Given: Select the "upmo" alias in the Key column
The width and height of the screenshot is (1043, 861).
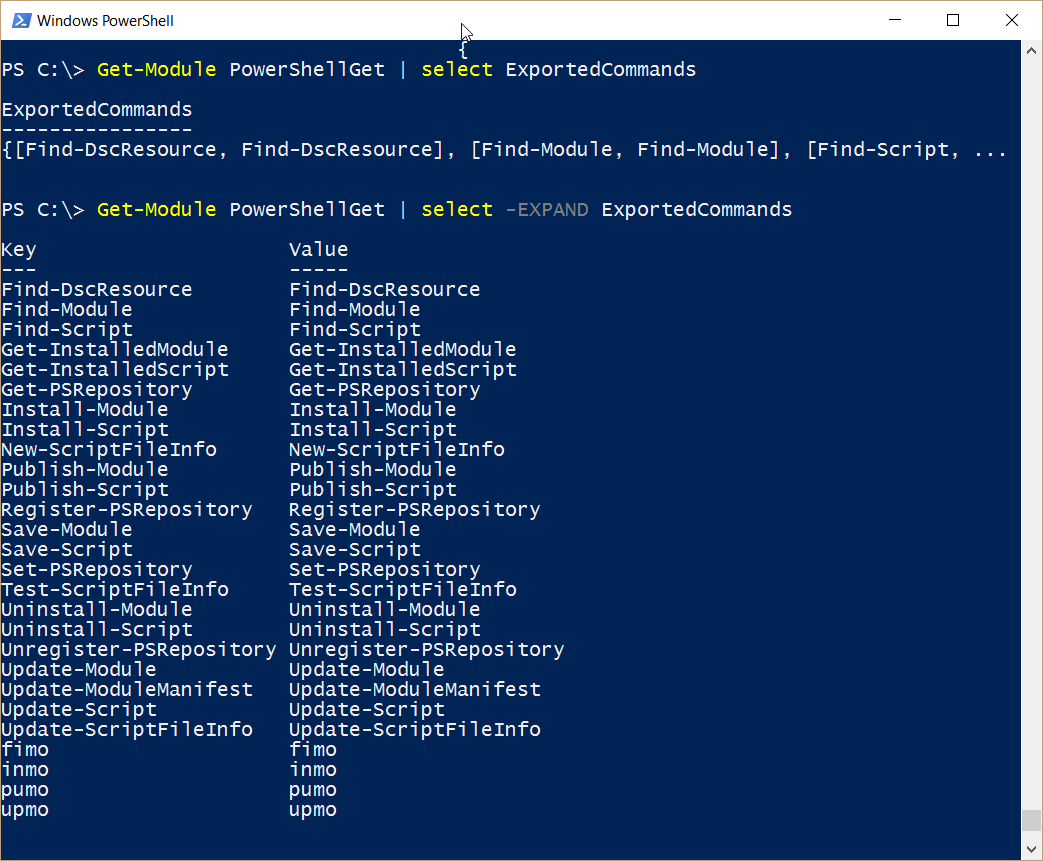Looking at the screenshot, I should coord(25,810).
